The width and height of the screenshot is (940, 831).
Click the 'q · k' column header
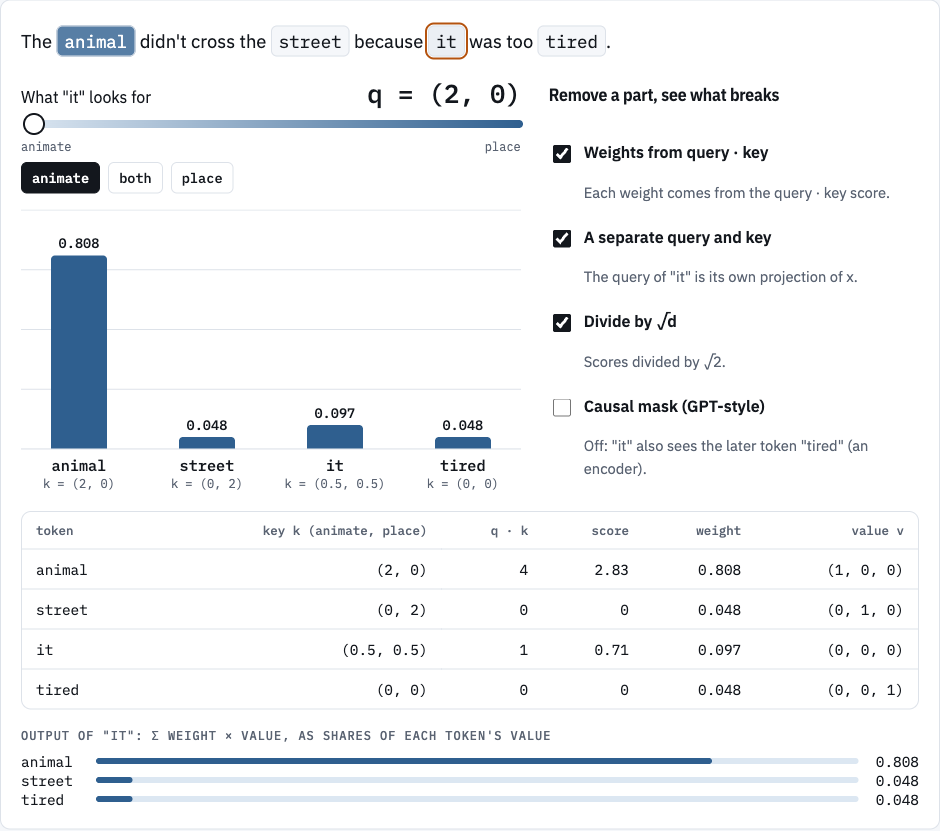click(509, 531)
